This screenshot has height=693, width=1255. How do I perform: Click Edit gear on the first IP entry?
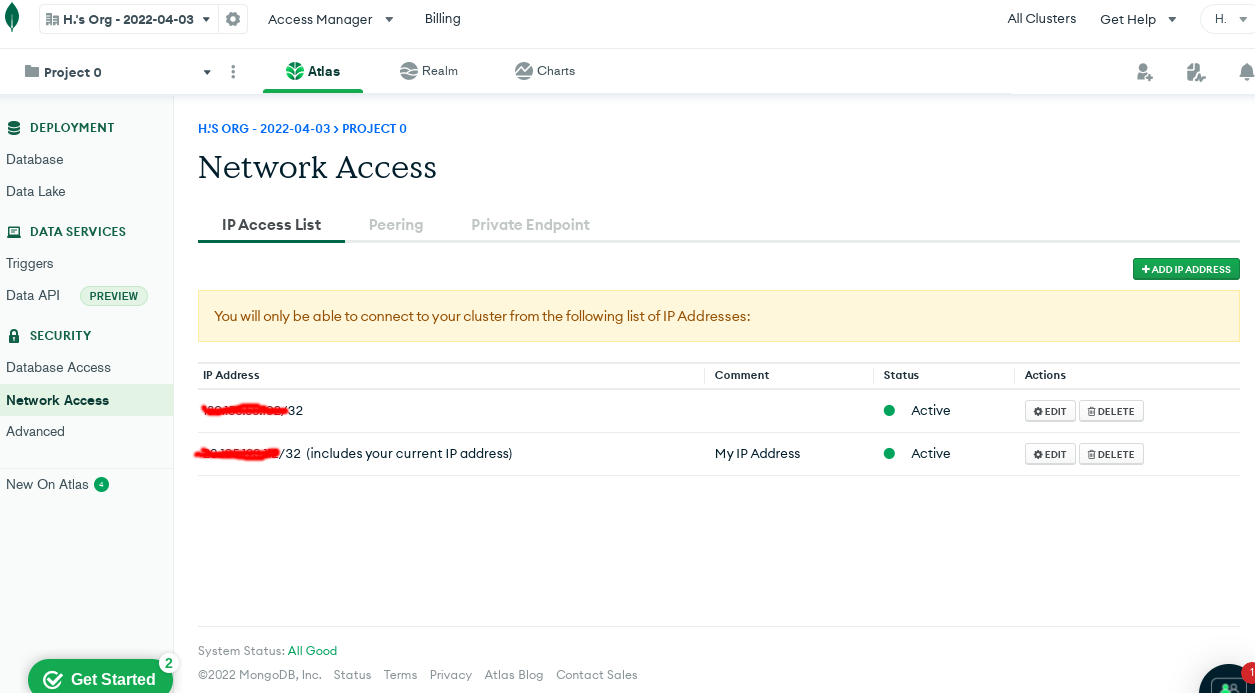pos(1049,410)
